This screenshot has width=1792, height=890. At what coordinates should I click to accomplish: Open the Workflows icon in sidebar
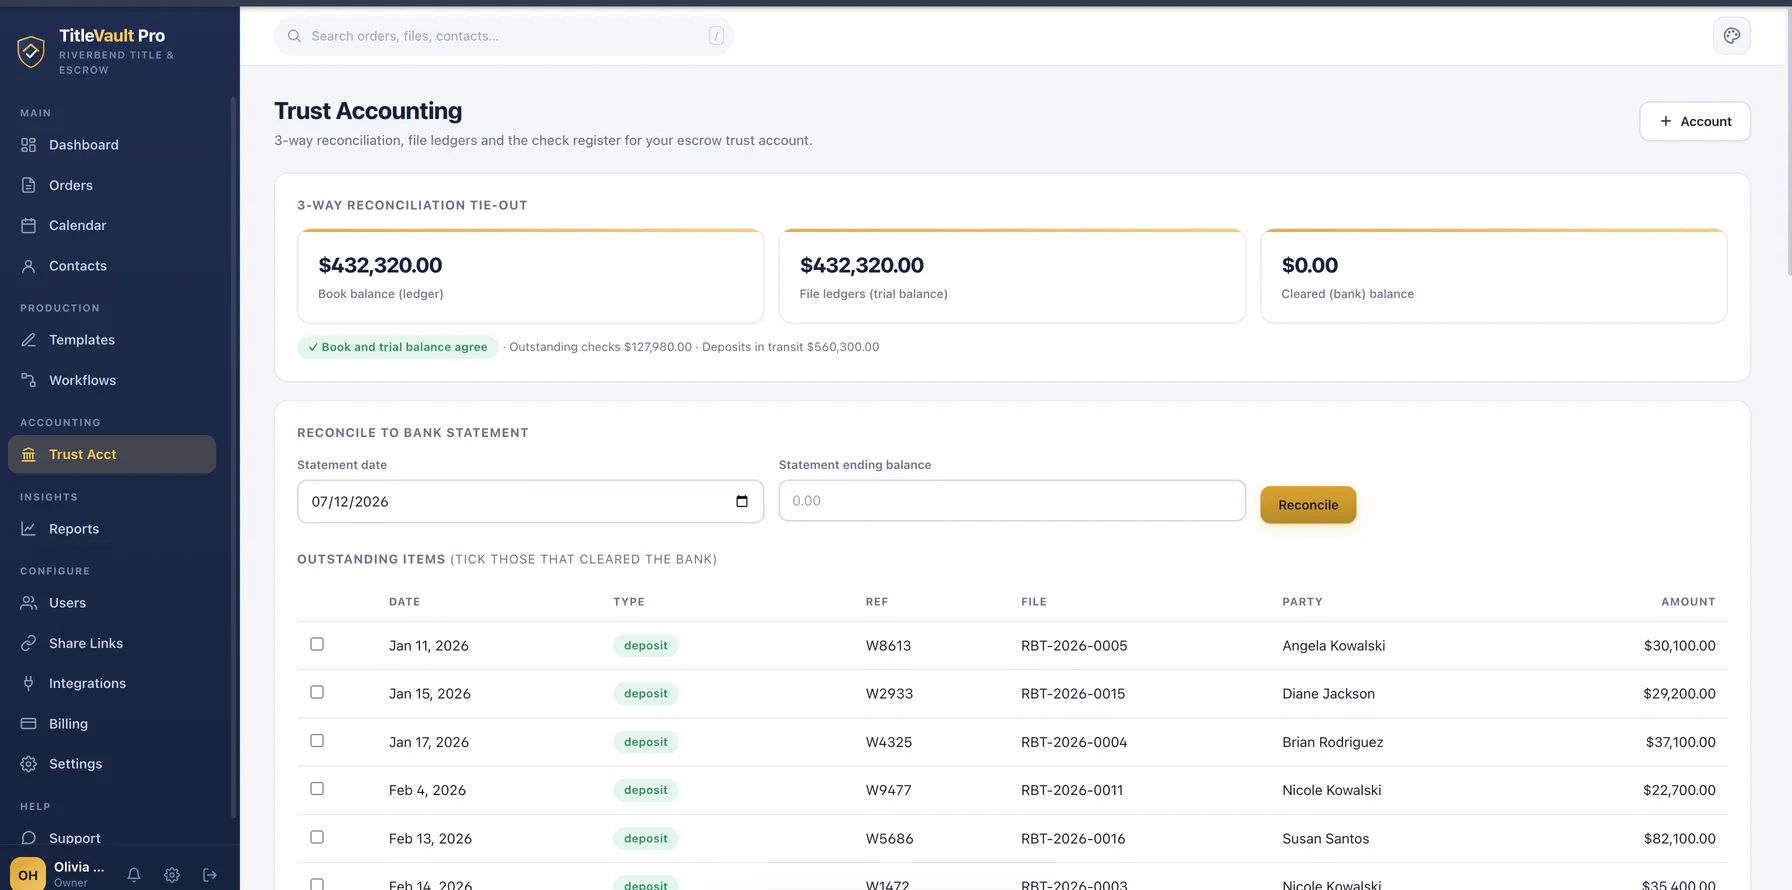pos(28,380)
